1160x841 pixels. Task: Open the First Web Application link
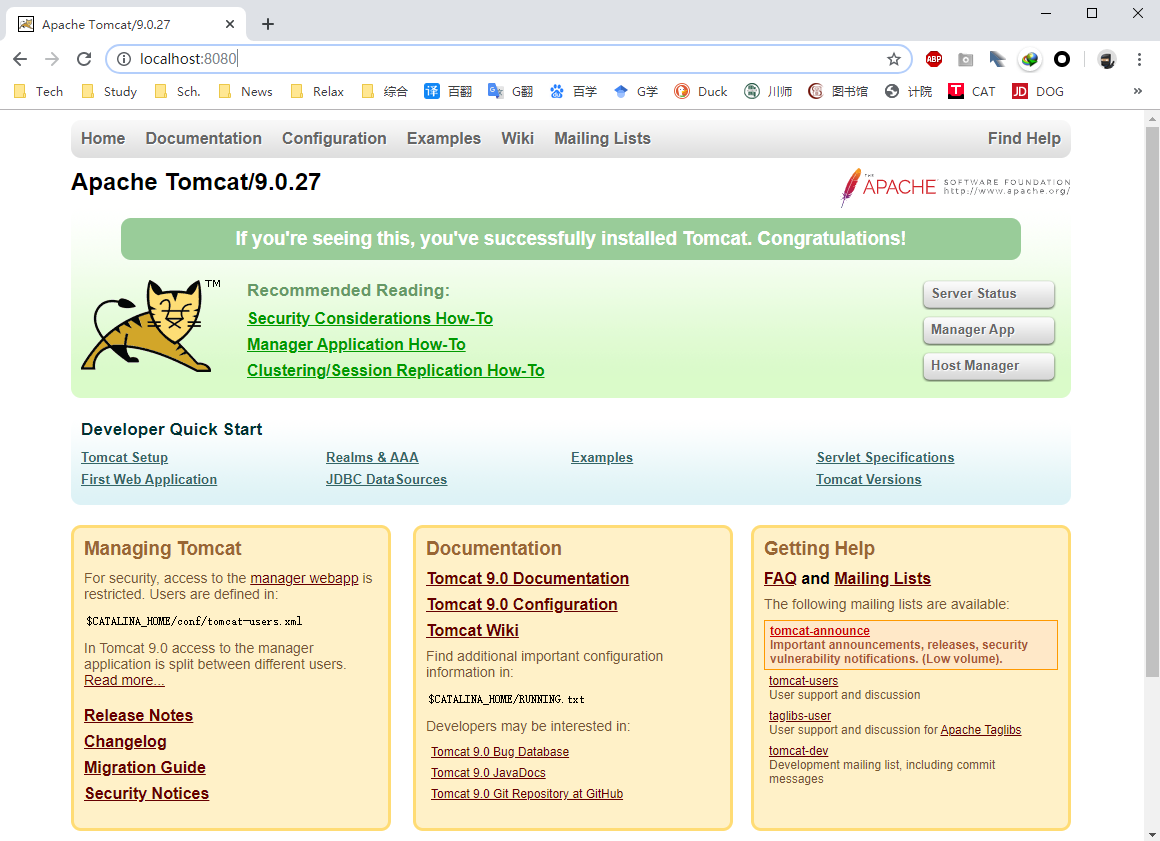[x=149, y=479]
